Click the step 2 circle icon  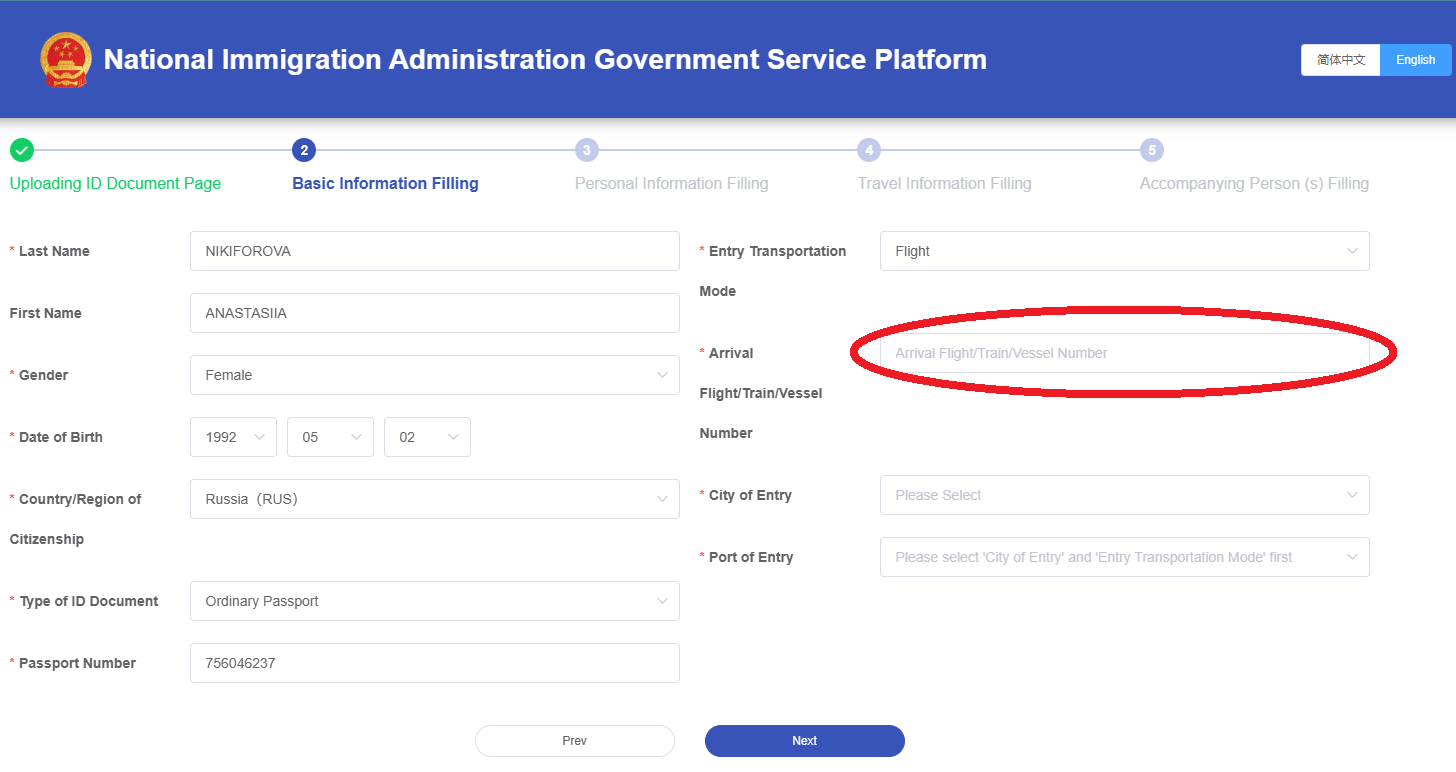tap(304, 151)
